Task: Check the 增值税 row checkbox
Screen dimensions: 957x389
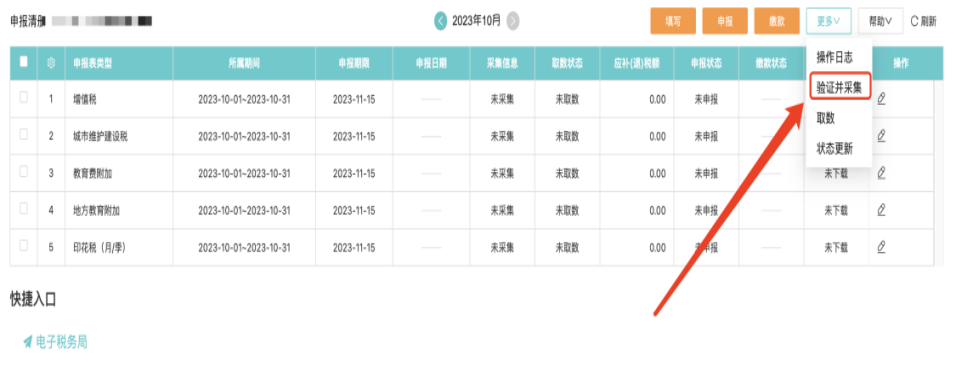Action: pos(24,97)
